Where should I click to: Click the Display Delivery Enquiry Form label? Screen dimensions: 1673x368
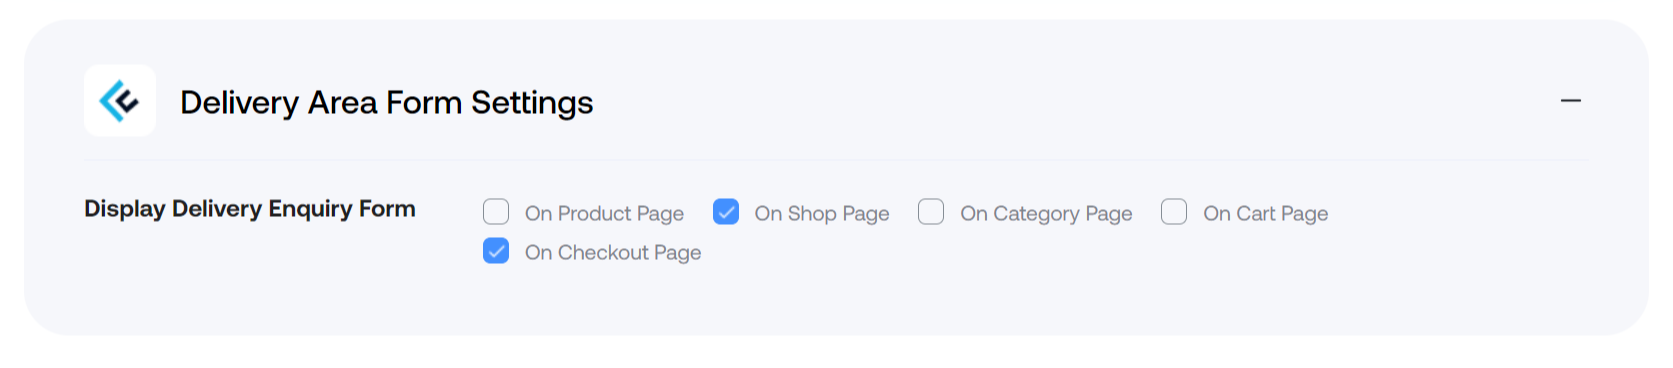point(250,208)
